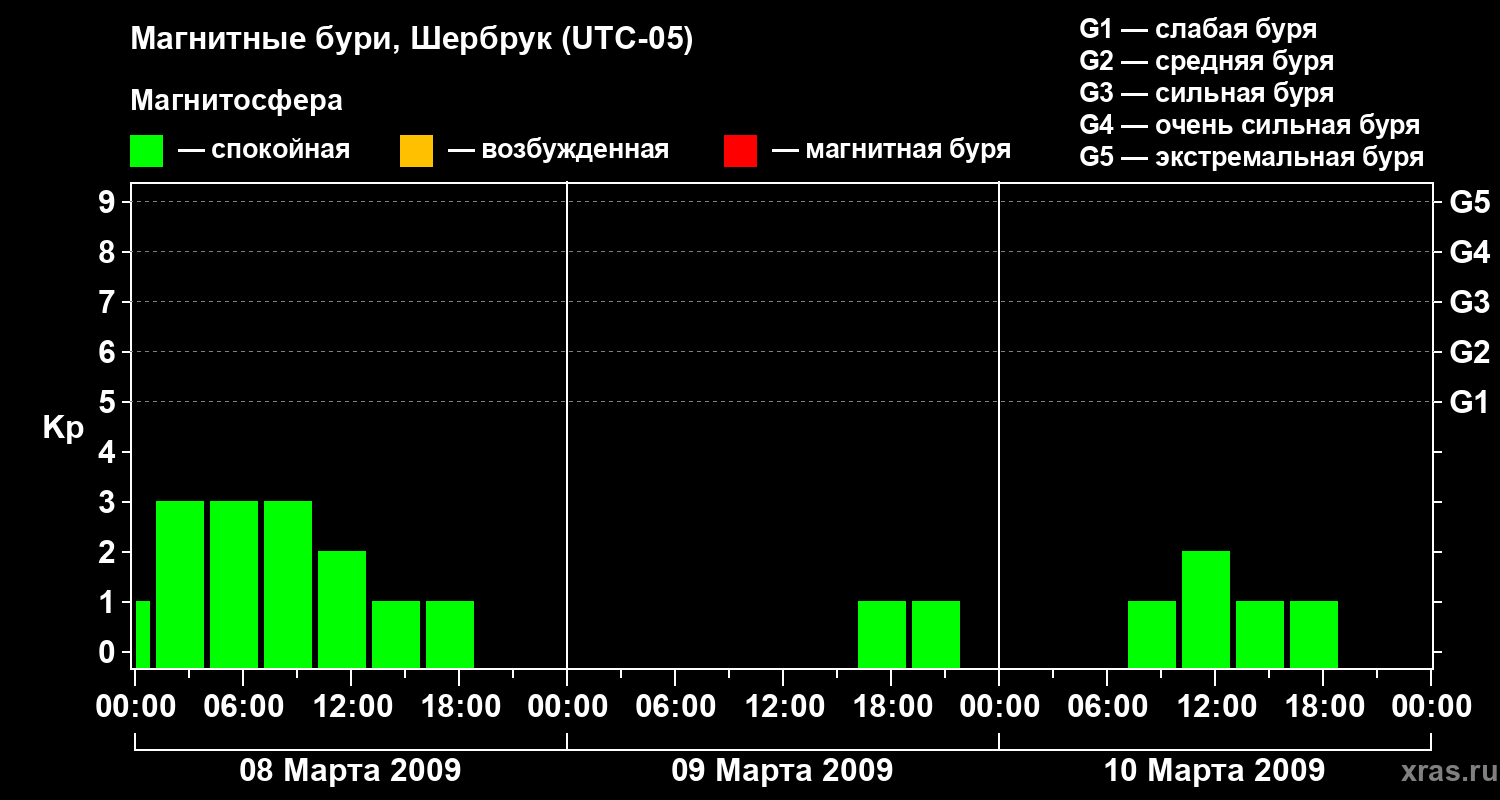Click the 12:00 Kp 2 bar on 08 Марта
Screen dimensions: 1500x800
(342, 609)
